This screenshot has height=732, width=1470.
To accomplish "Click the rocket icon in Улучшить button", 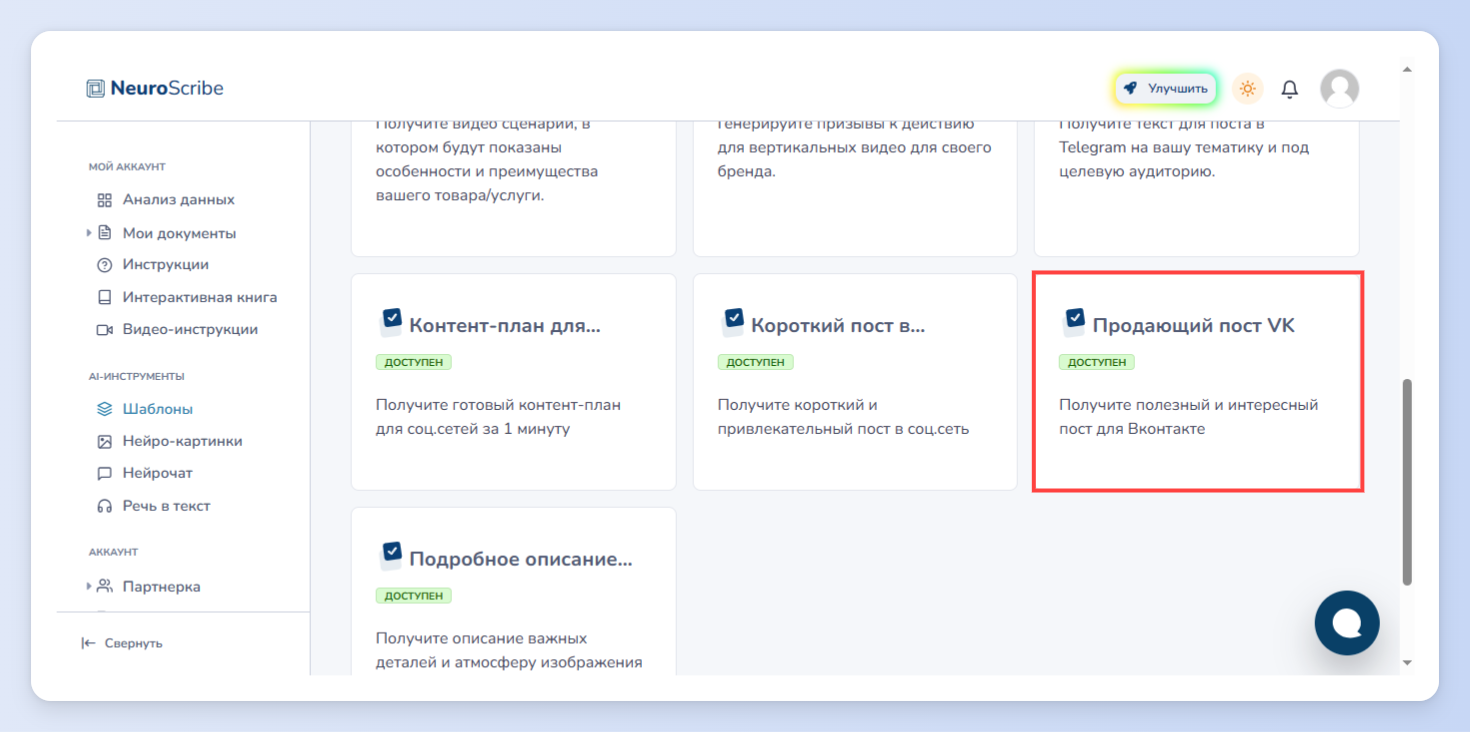I will tap(1131, 88).
